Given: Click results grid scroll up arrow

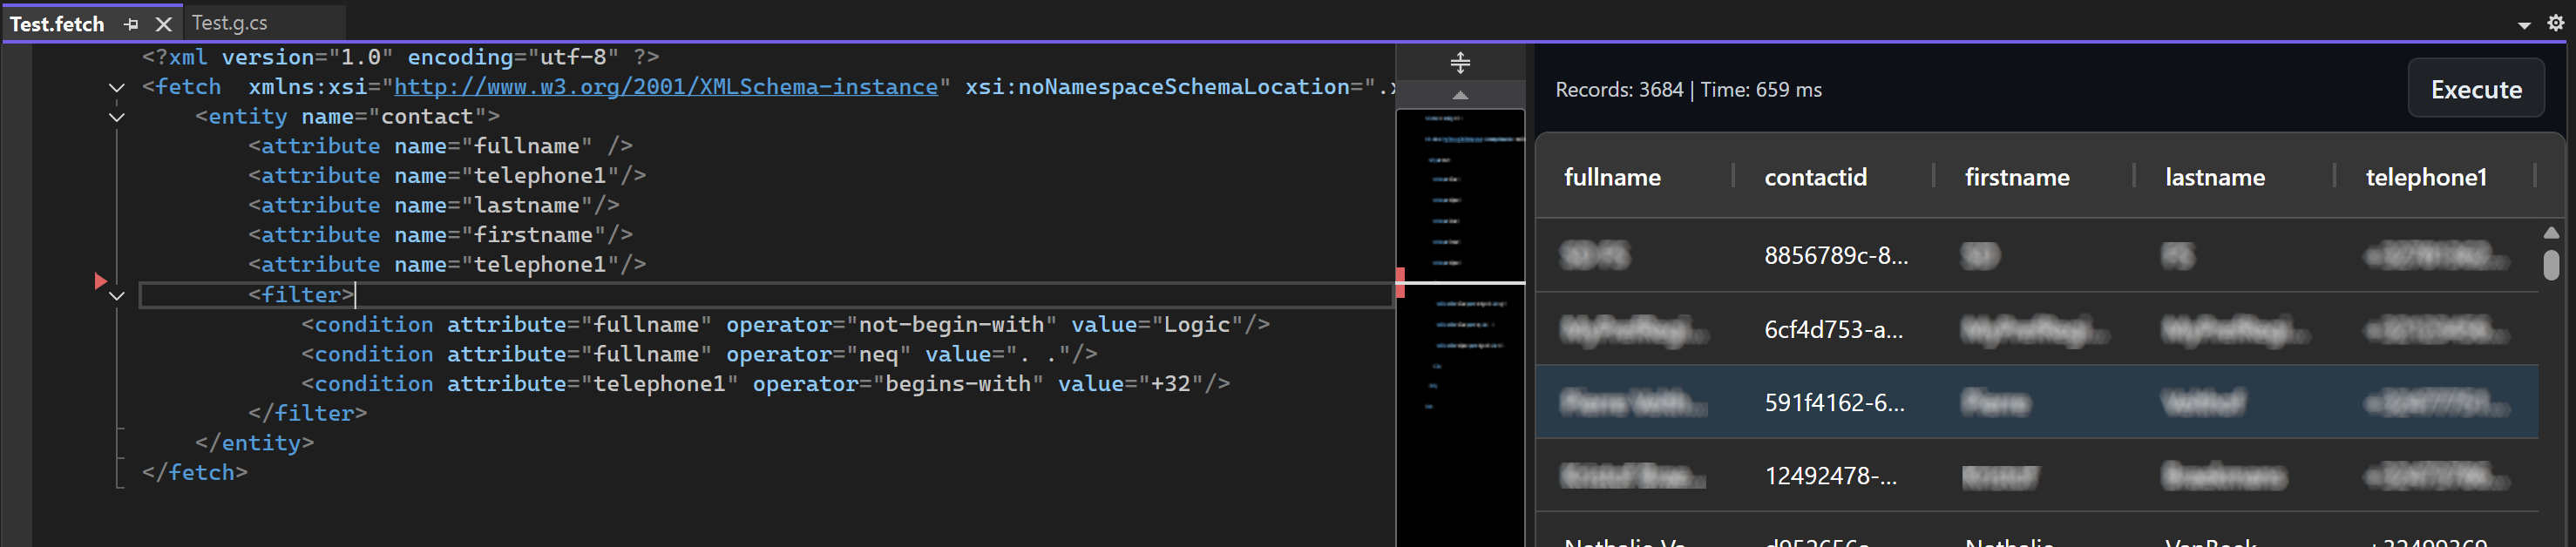Looking at the screenshot, I should [2551, 232].
